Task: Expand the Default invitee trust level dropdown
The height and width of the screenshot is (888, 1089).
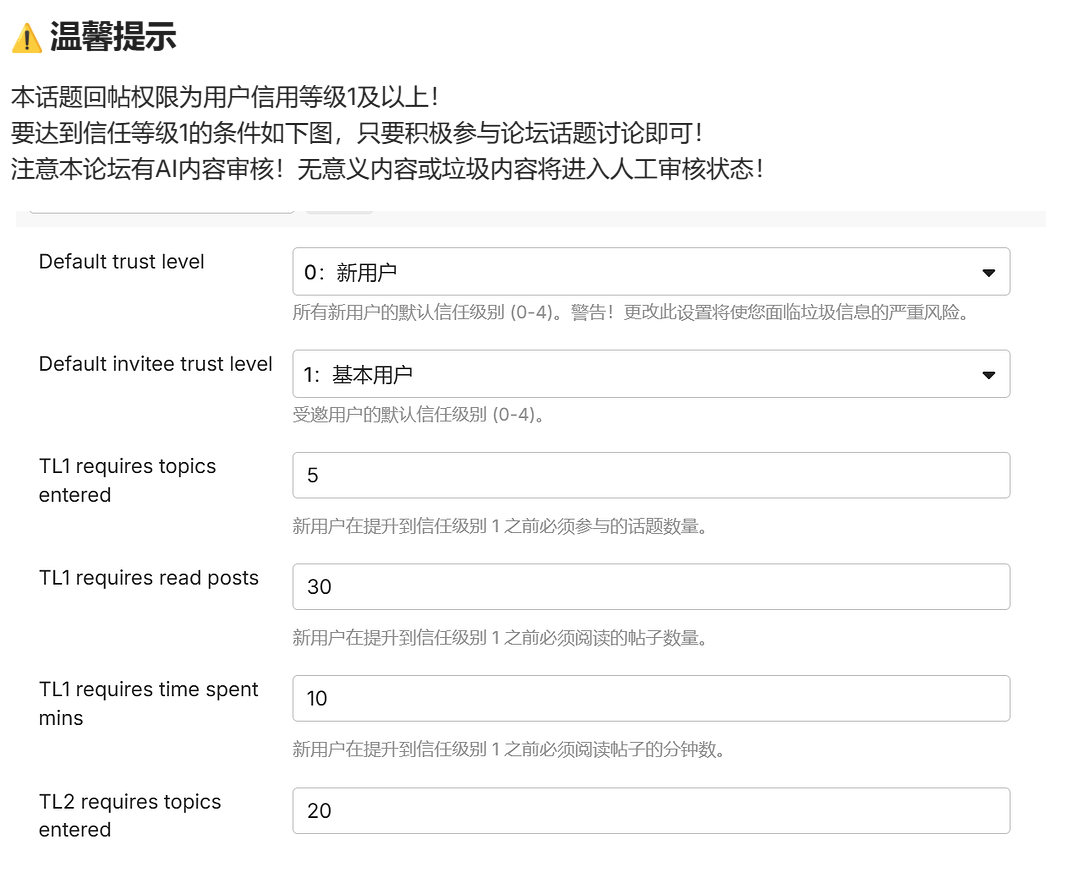Action: coord(651,374)
